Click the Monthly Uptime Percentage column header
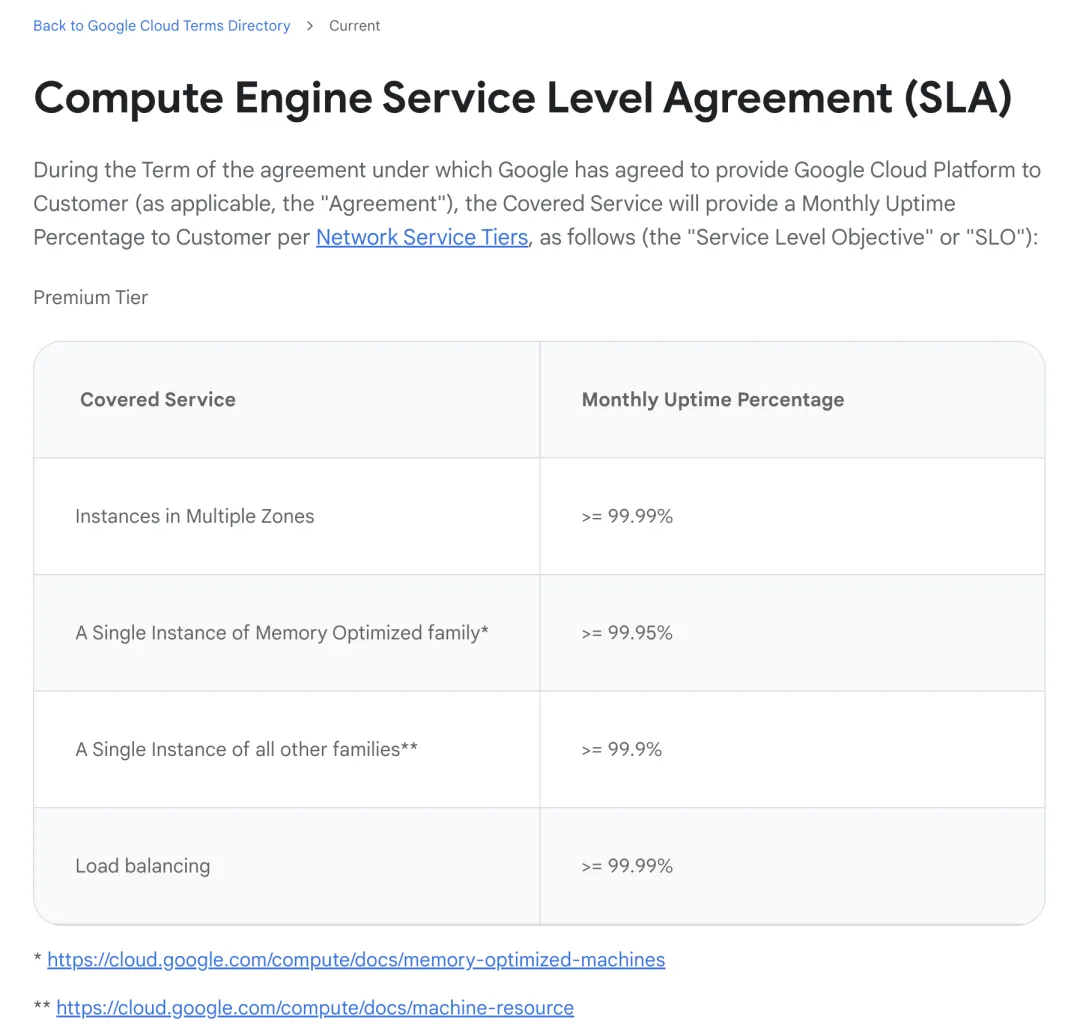Screen dimensions: 1080x1036 pyautogui.click(x=713, y=400)
